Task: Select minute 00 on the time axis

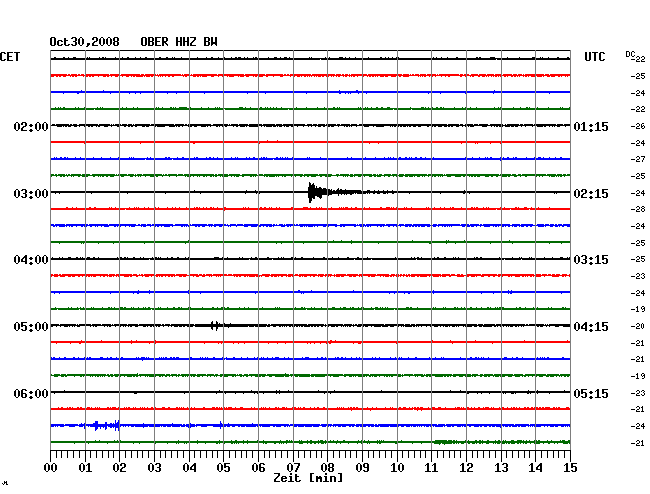Action: coord(50,467)
